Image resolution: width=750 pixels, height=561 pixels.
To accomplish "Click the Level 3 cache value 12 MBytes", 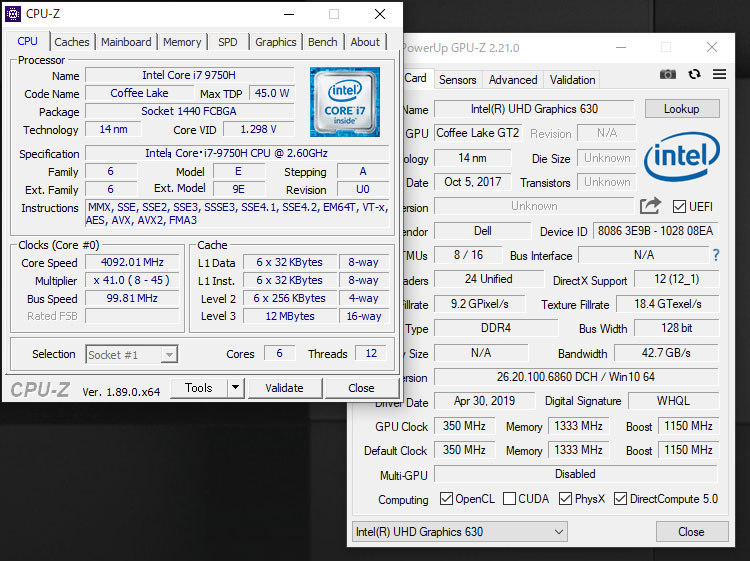I will (x=290, y=316).
